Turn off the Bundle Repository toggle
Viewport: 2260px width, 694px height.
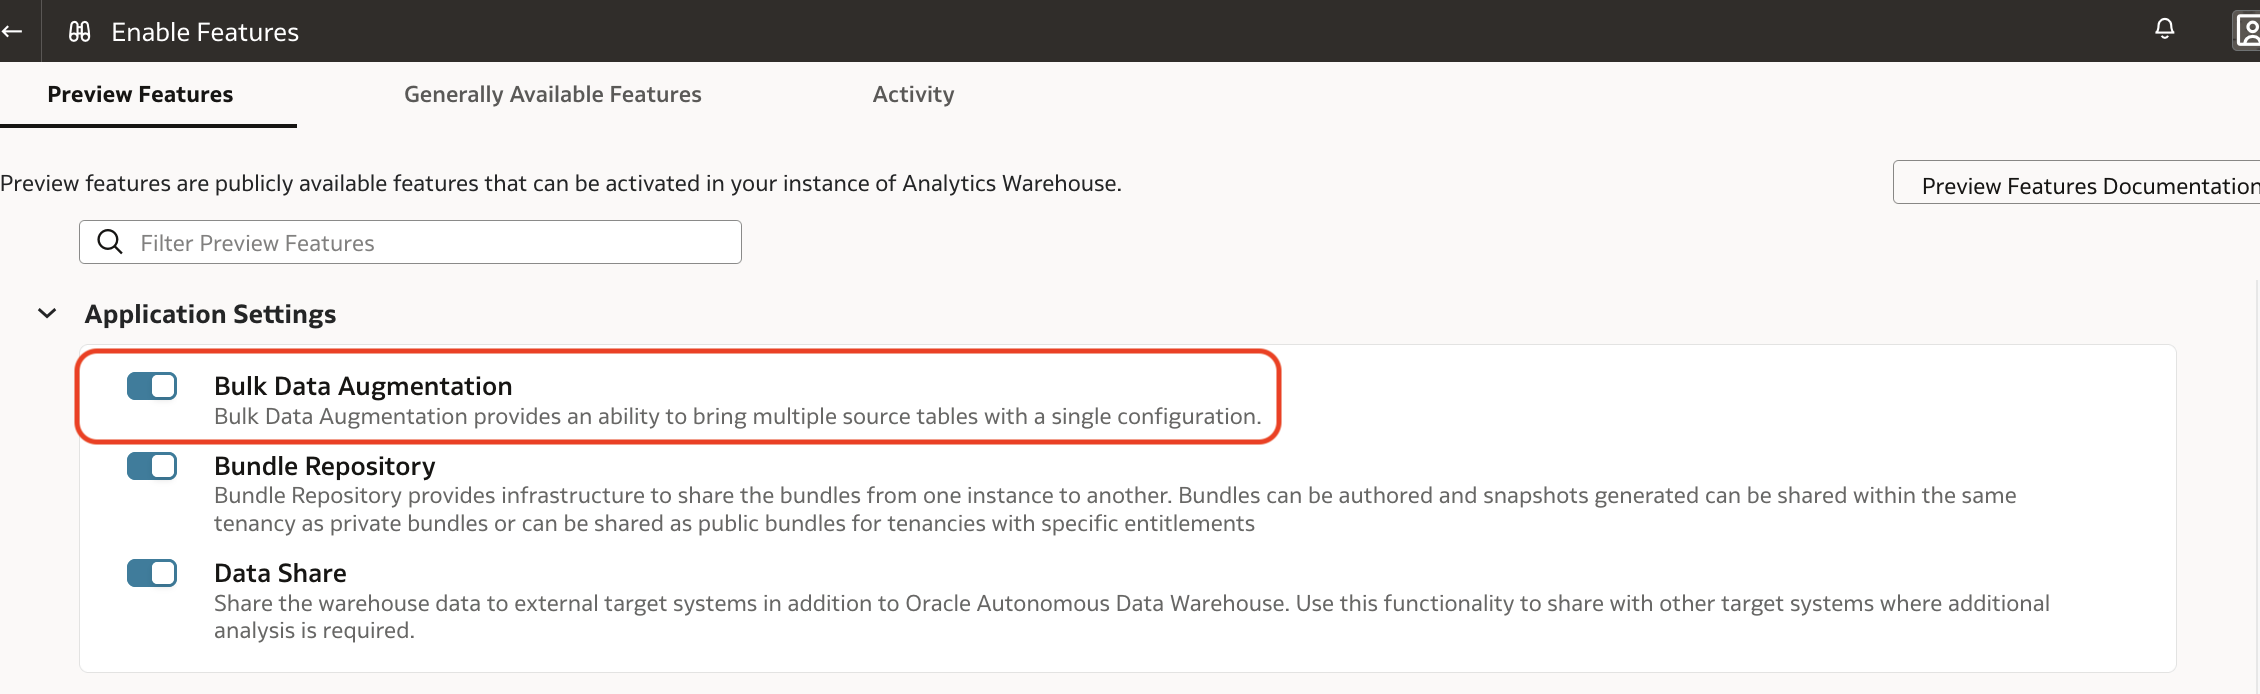point(152,466)
